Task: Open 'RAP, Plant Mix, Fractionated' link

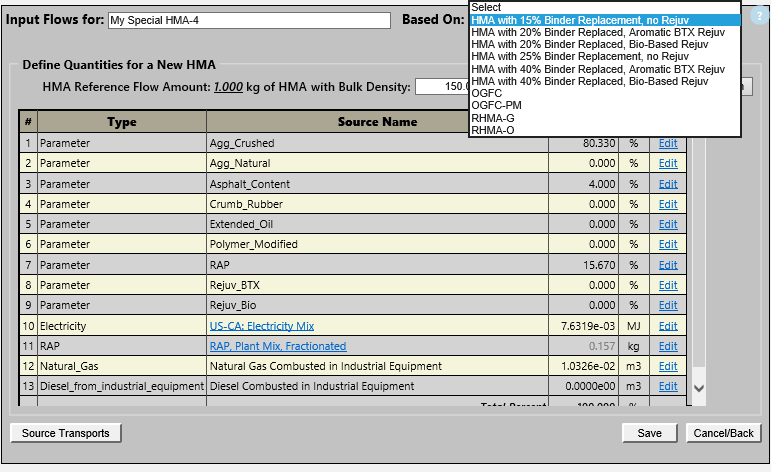Action: 277,346
